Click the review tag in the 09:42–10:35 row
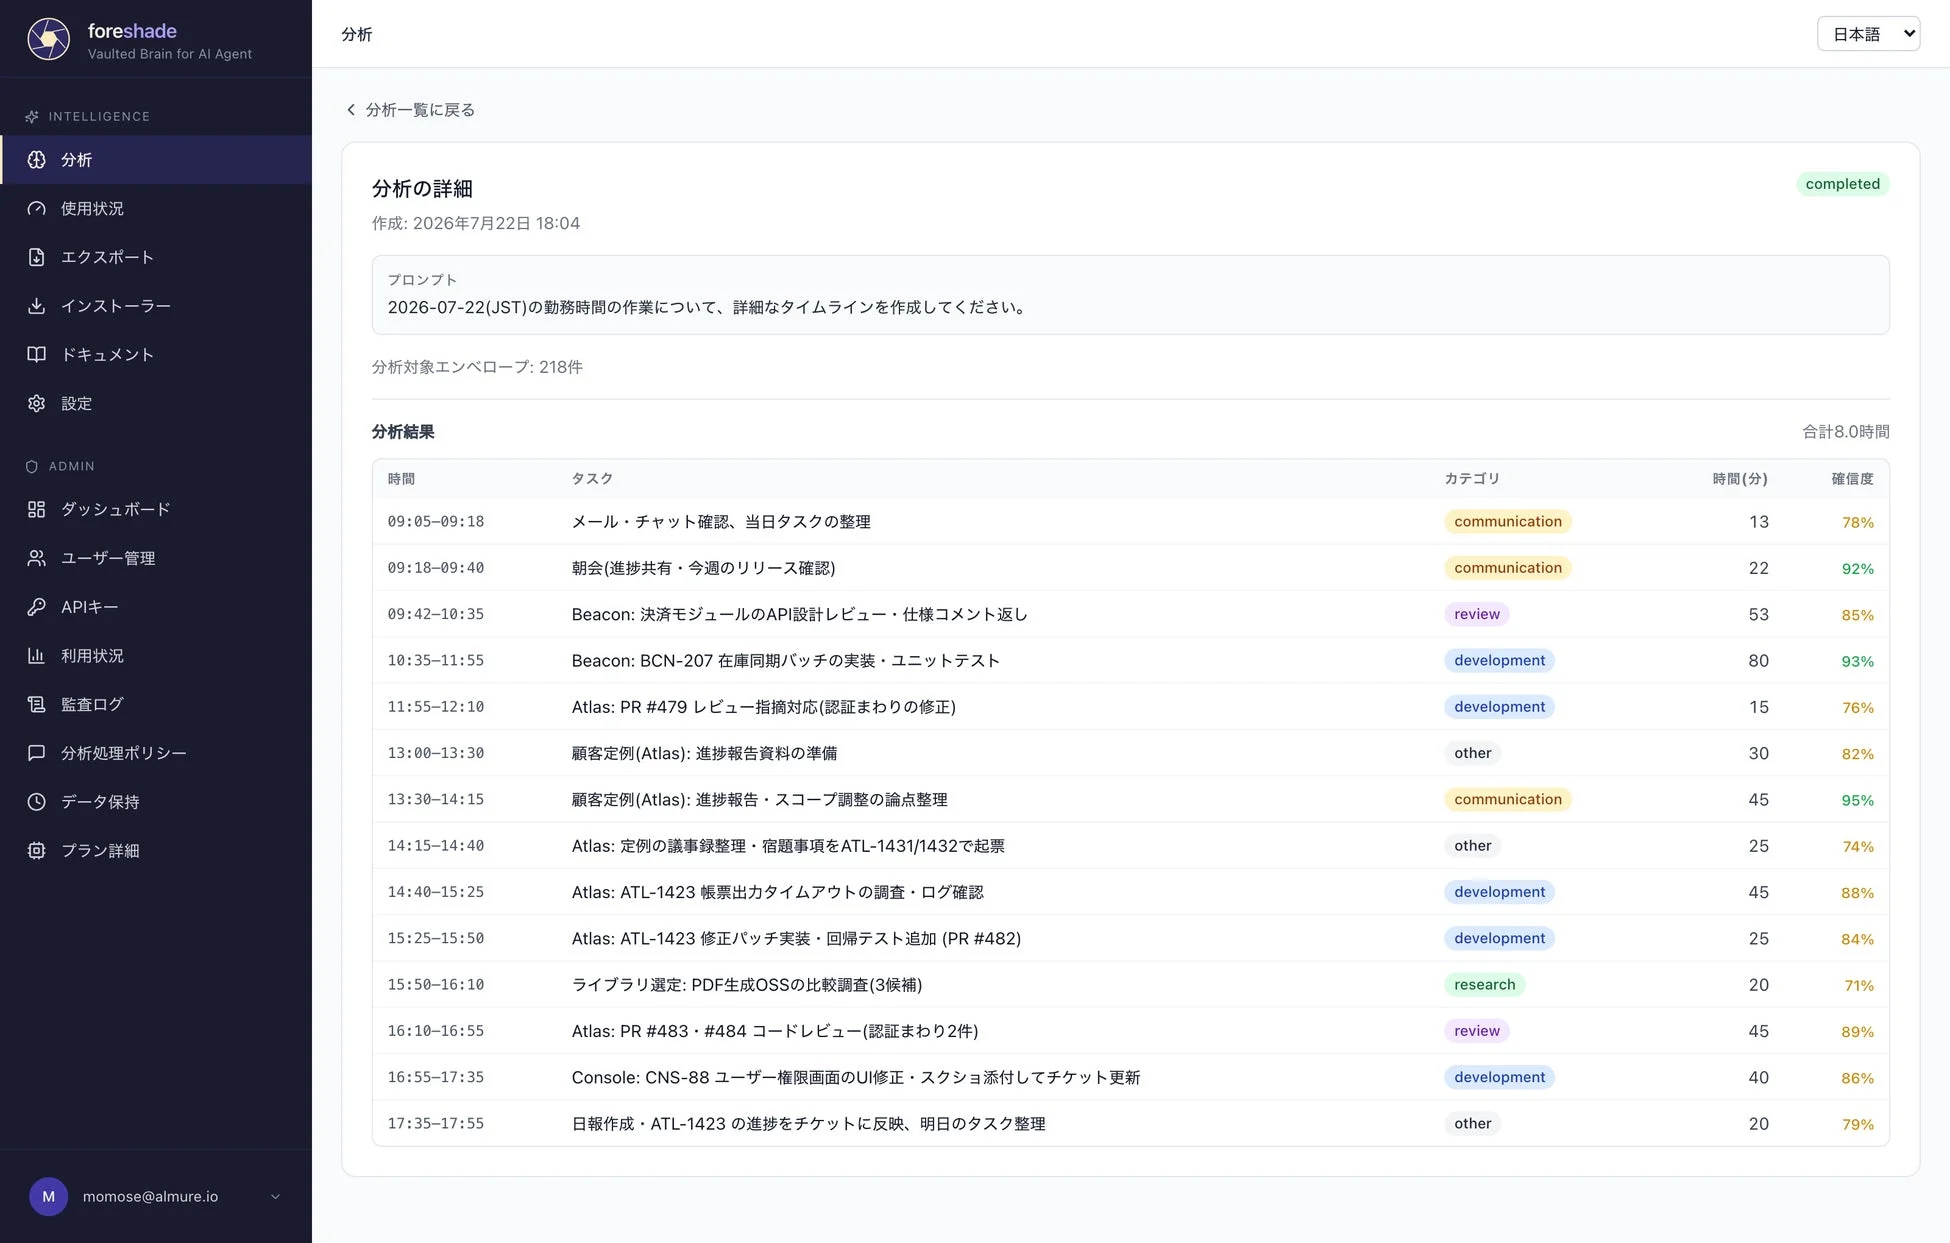Screen dimensions: 1950x1243 click(x=1476, y=614)
